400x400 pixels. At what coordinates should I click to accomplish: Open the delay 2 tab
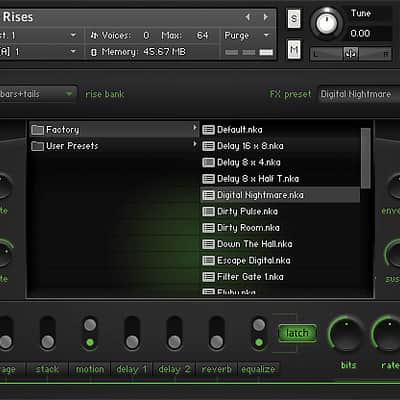click(x=174, y=369)
